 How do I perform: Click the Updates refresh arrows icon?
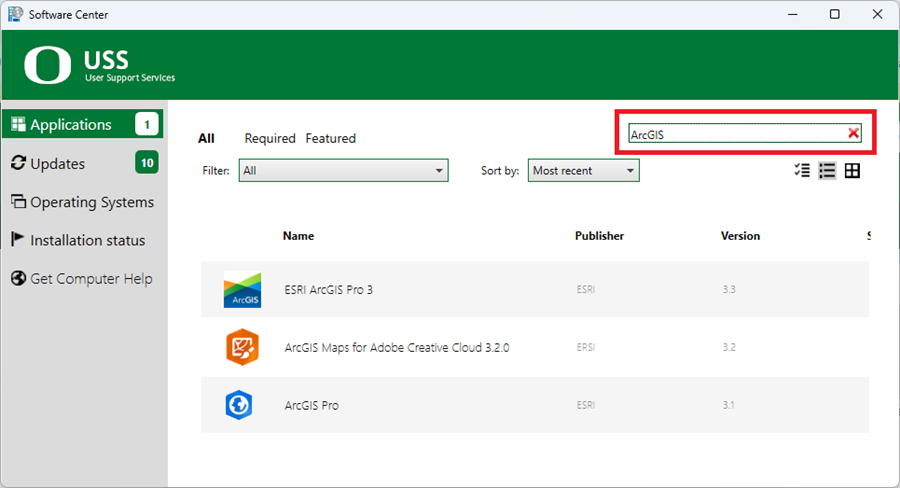coord(18,163)
